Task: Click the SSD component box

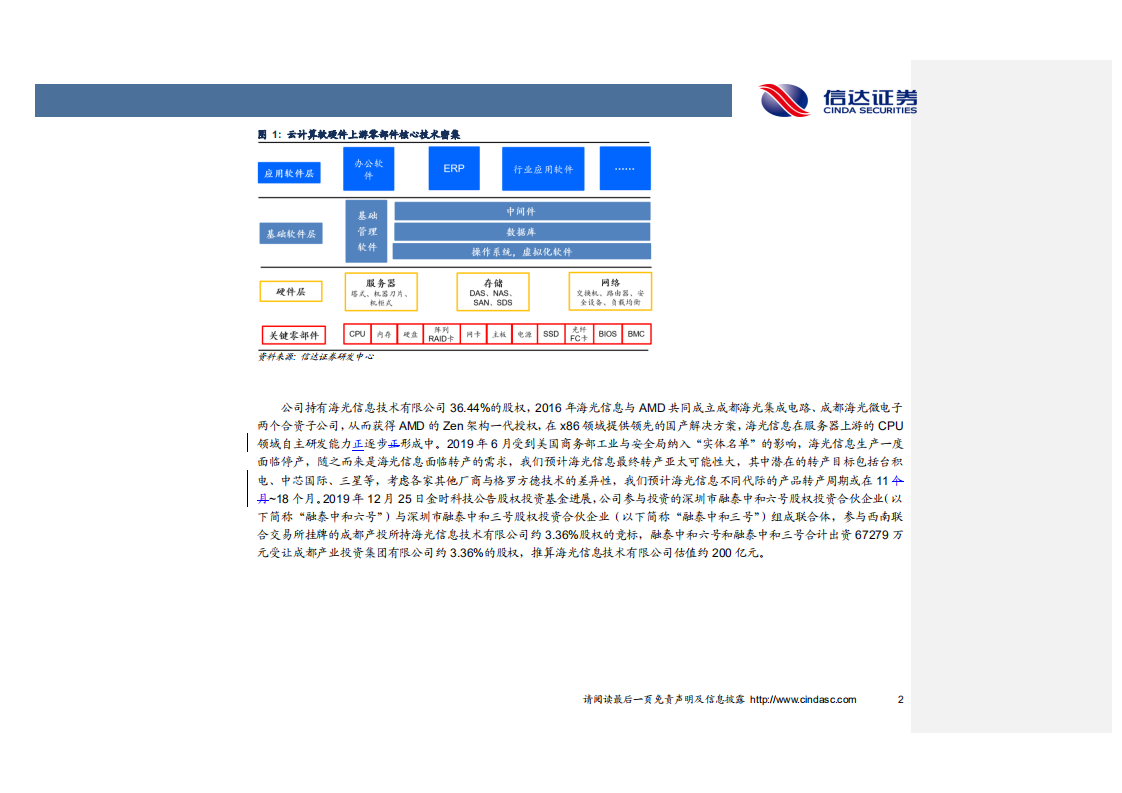Action: 551,334
